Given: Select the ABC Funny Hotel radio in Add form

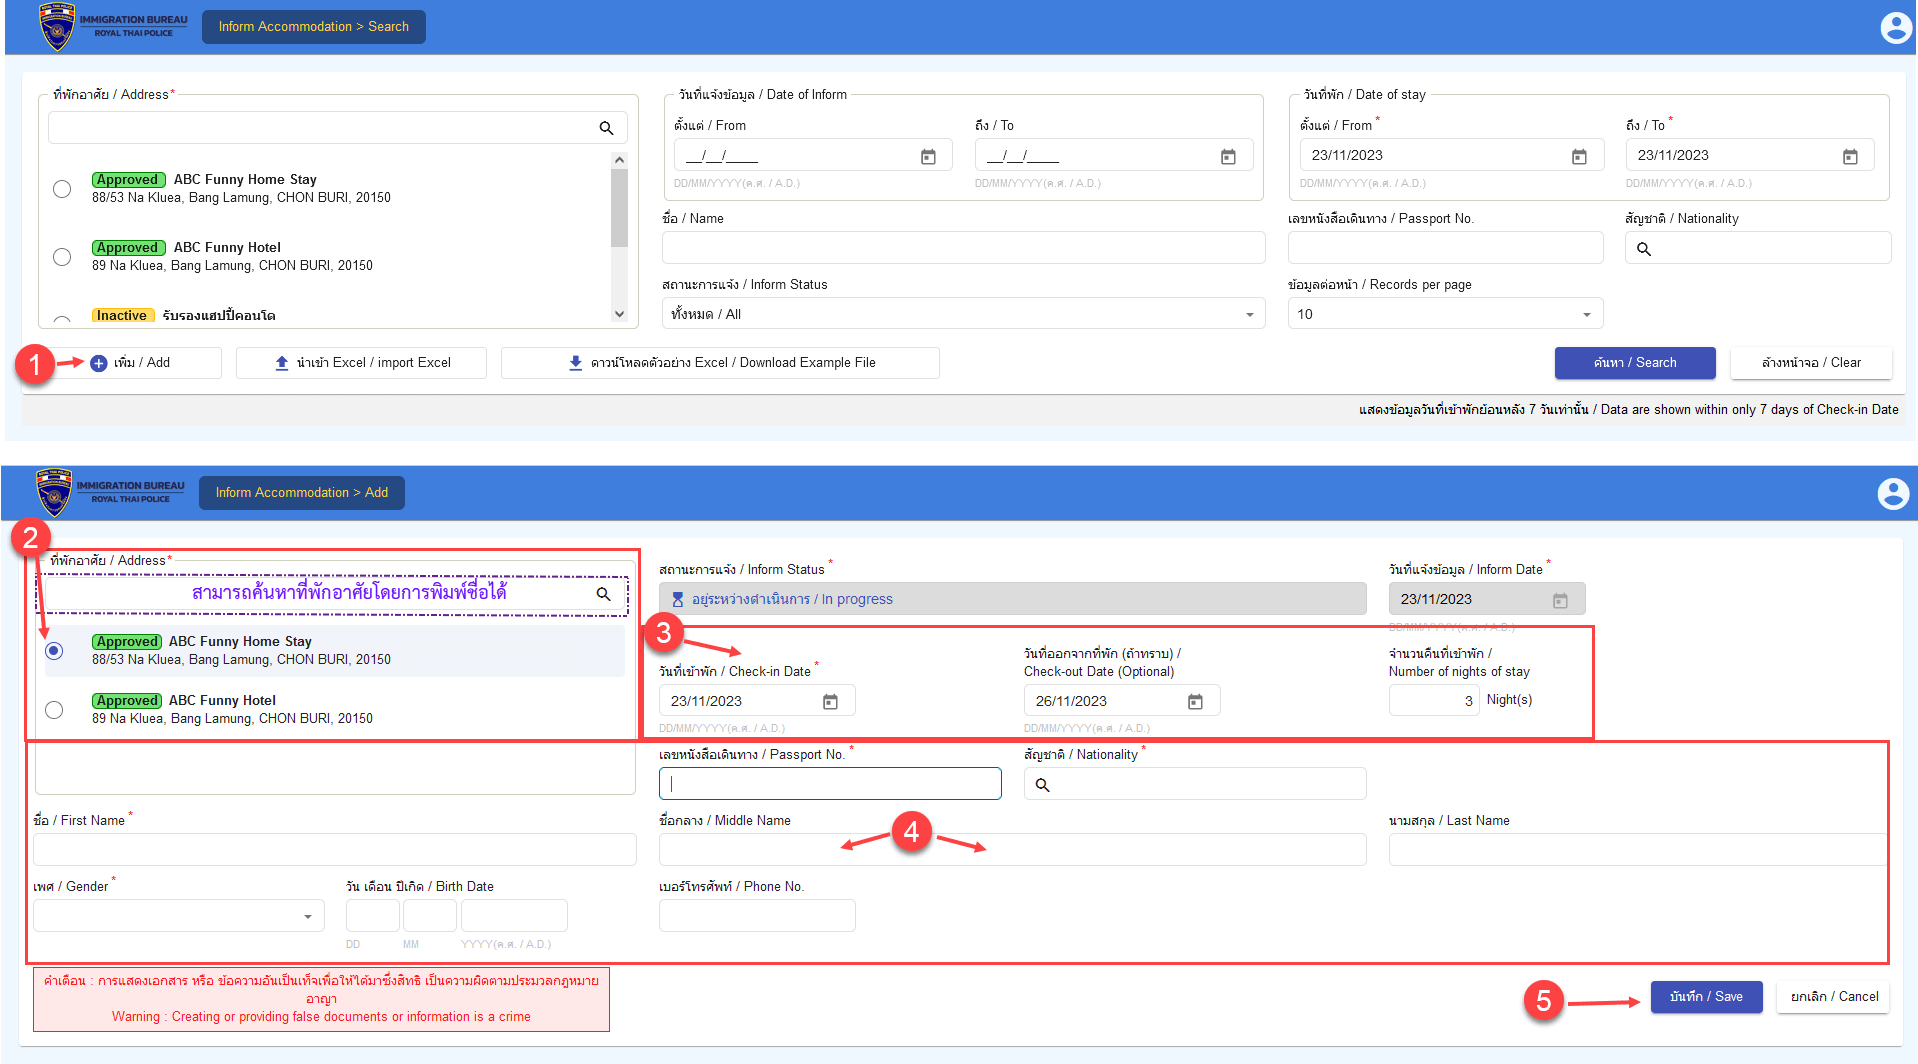Looking at the screenshot, I should tap(54, 709).
